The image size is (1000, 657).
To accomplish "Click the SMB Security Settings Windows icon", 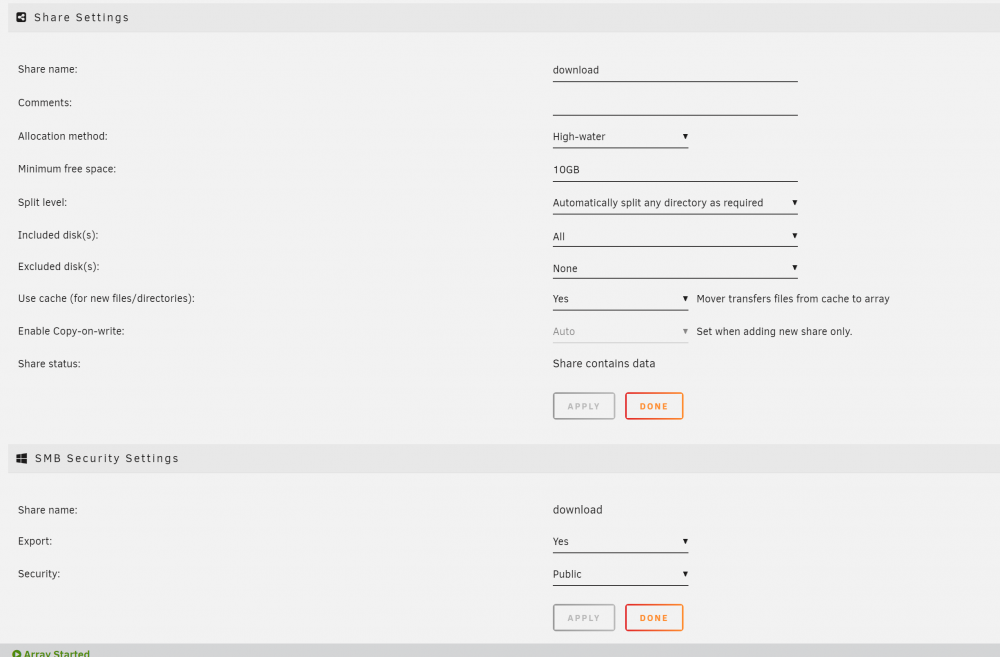I will pyautogui.click(x=22, y=458).
